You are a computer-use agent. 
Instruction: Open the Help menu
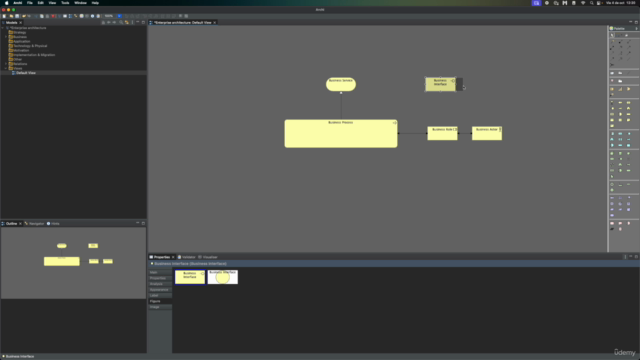[x=95, y=3]
